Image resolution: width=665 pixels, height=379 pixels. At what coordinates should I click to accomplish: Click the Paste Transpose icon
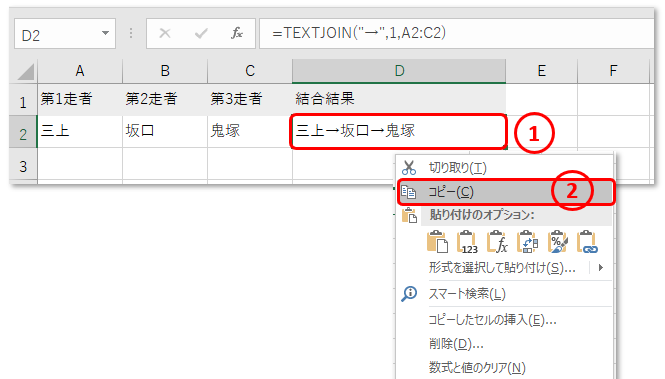[527, 242]
